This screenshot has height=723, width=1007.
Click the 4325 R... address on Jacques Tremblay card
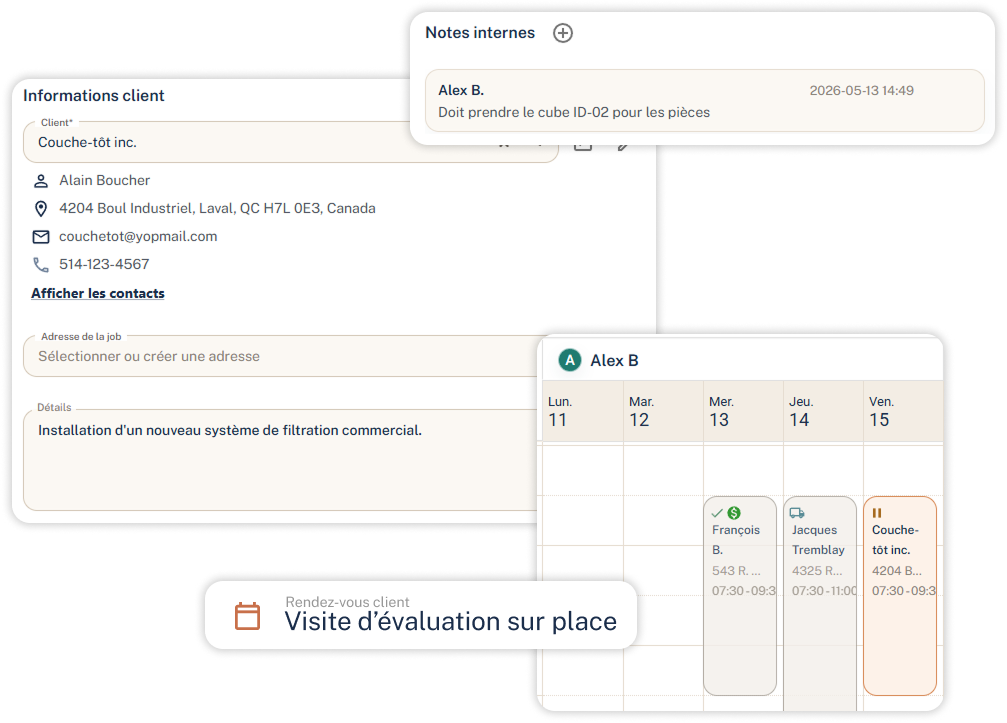[x=817, y=571]
